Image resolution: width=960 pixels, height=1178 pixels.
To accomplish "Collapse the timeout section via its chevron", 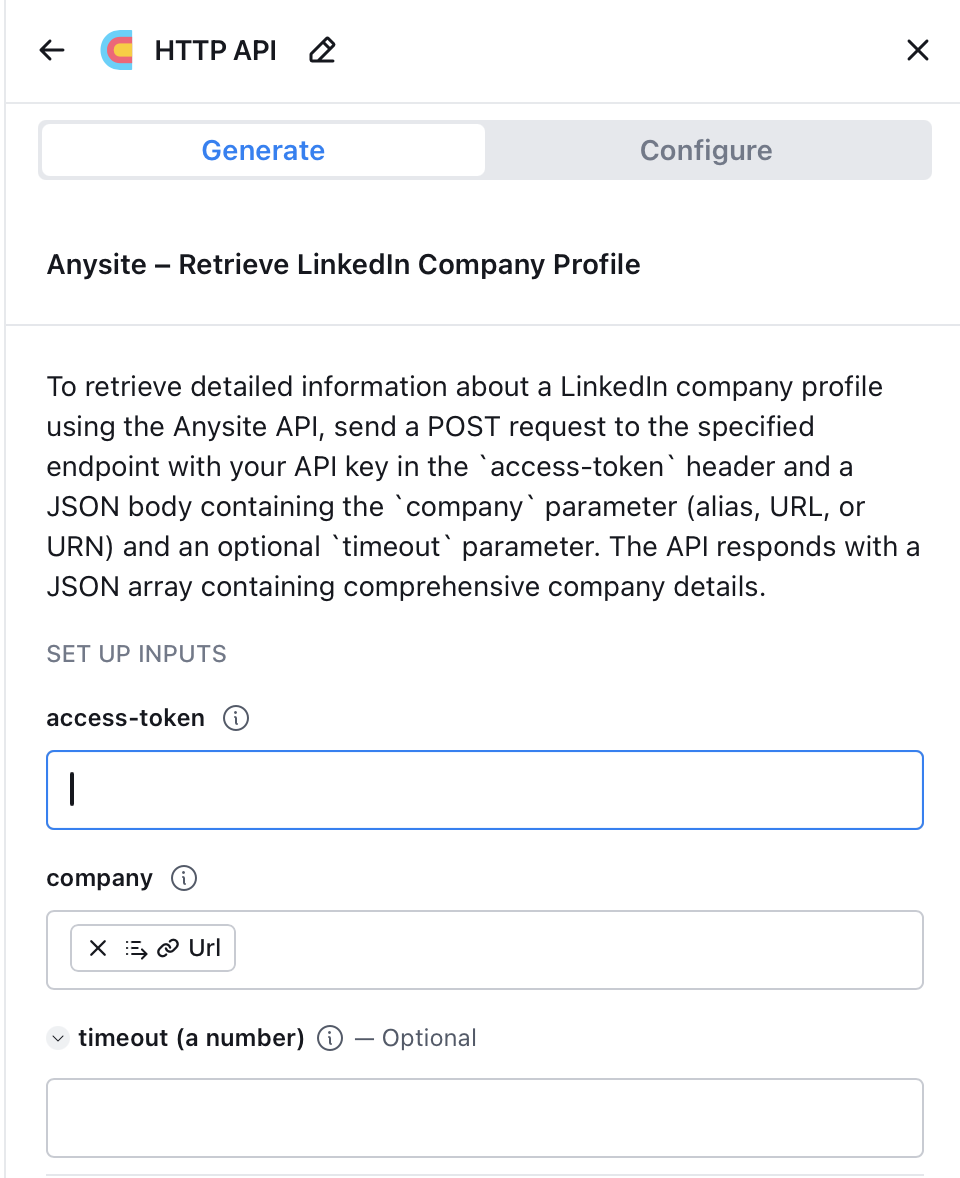I will (x=58, y=1038).
